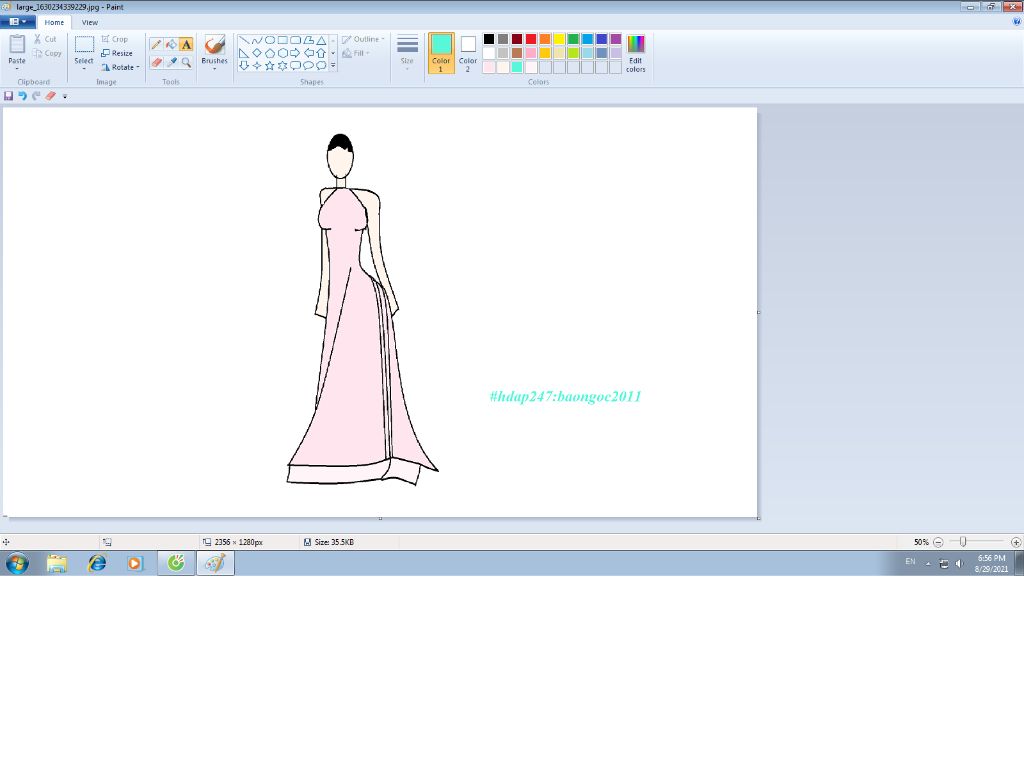Screen dimensions: 1024x765
Task: Choose the Right triangle shape
Action: point(244,53)
